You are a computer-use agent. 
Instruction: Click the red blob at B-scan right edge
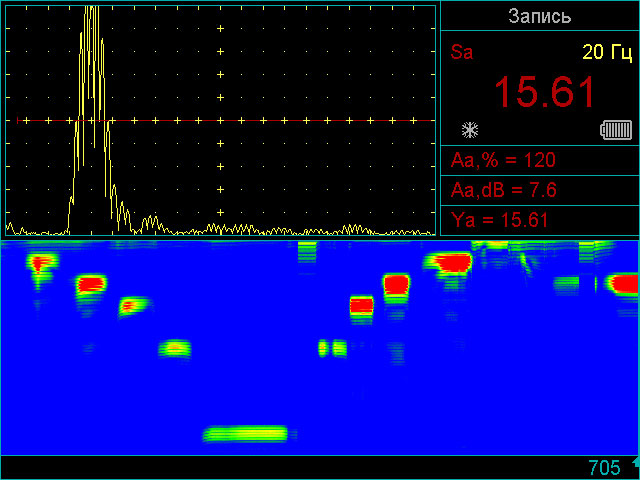tap(625, 284)
